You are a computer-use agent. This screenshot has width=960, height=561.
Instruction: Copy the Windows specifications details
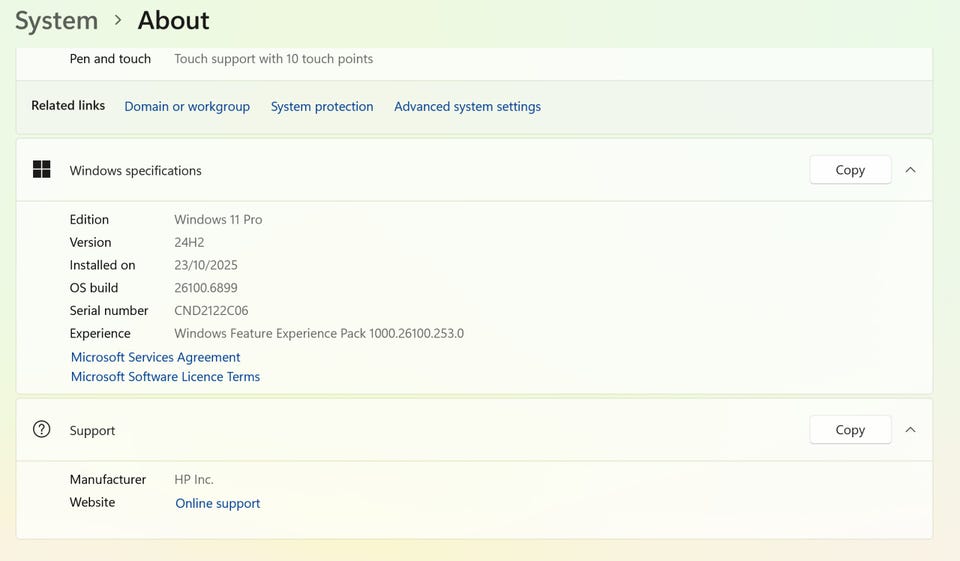pyautogui.click(x=850, y=170)
